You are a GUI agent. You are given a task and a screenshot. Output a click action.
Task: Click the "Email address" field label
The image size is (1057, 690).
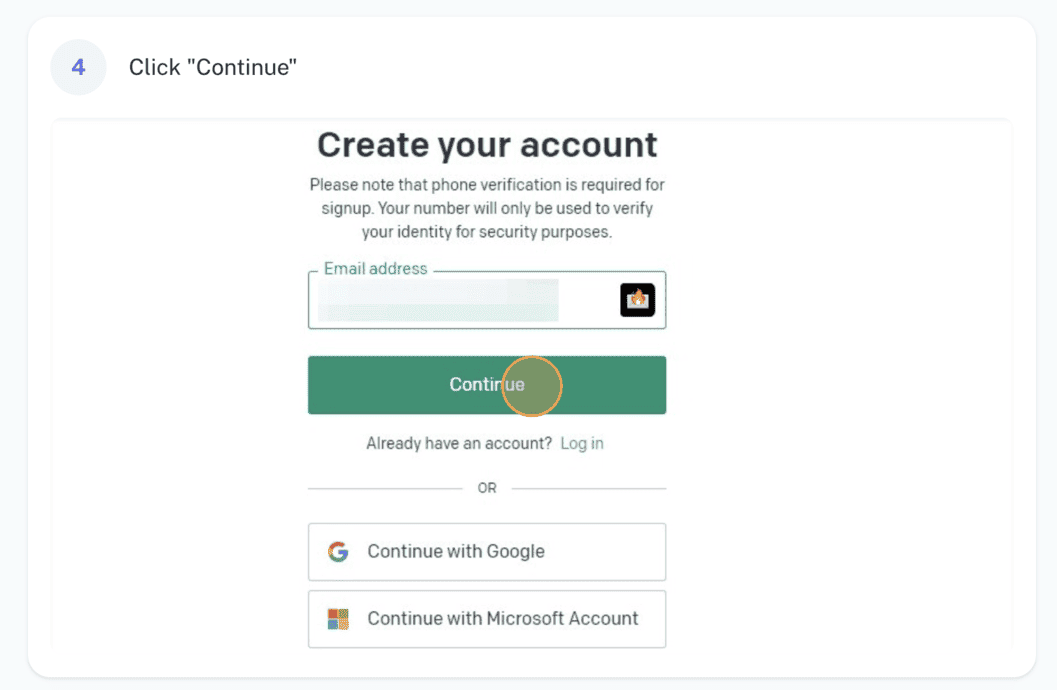[x=375, y=269]
